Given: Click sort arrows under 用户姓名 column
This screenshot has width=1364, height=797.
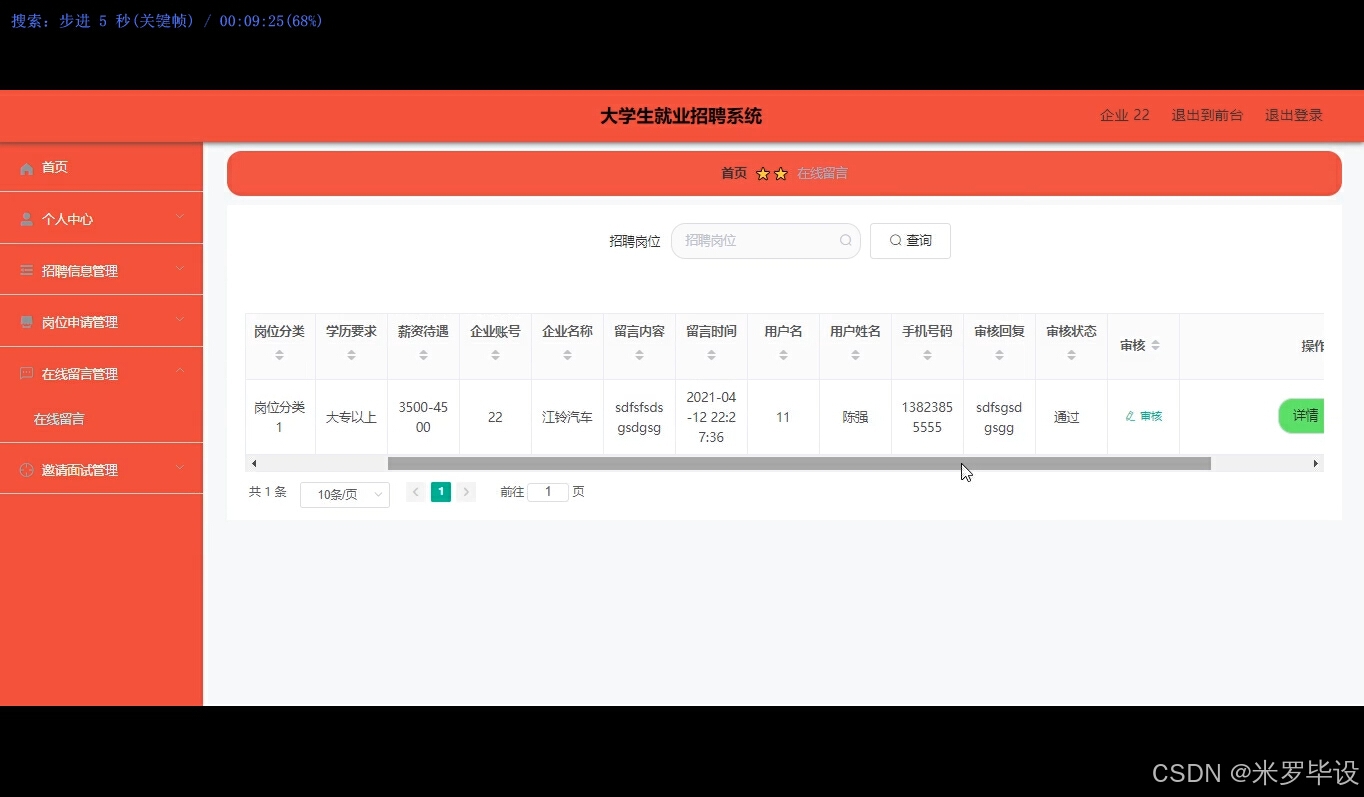Looking at the screenshot, I should click(x=855, y=355).
